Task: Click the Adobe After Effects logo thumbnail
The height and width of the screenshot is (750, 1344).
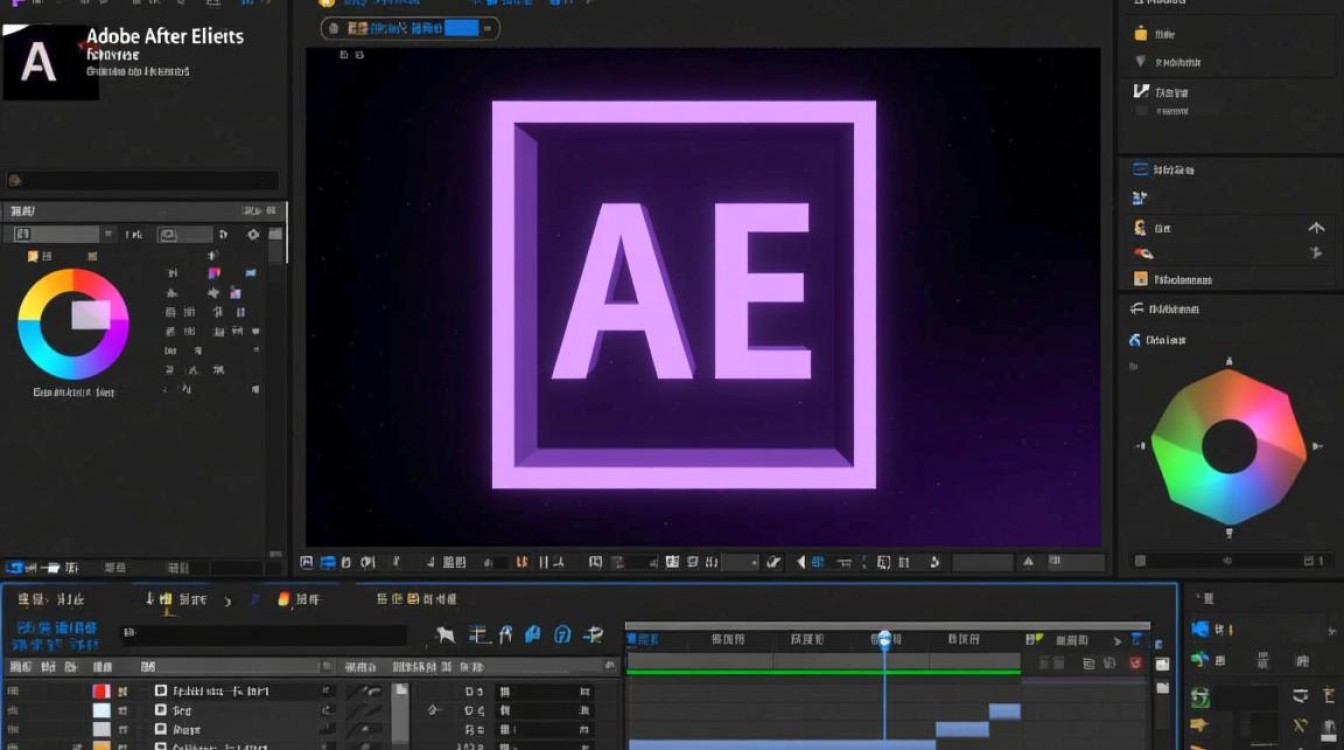Action: 50,62
